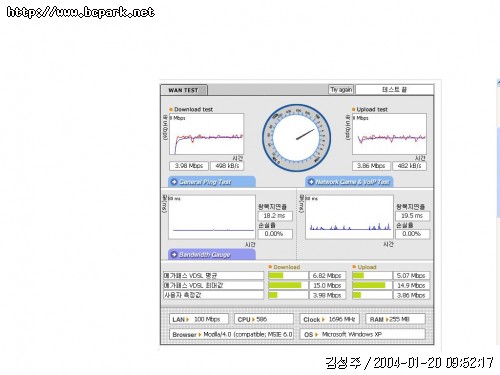Click the VoIP ping latency graph

[349, 217]
